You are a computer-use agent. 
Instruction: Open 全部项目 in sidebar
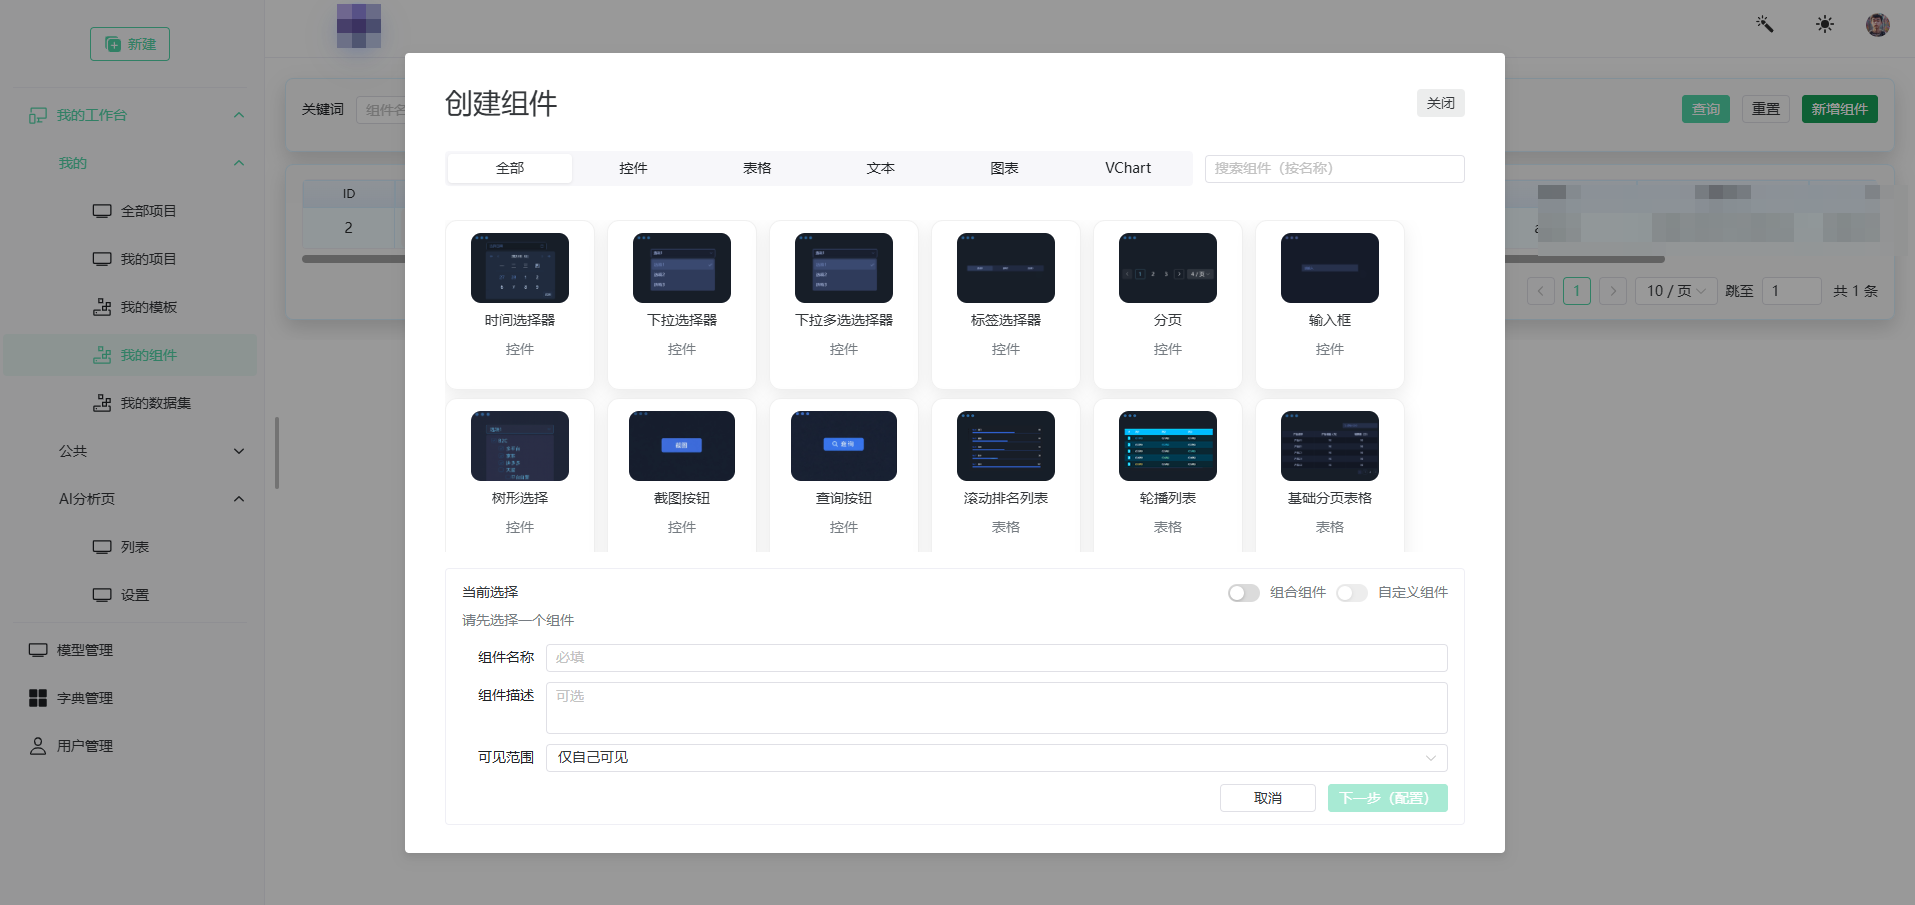click(130, 211)
